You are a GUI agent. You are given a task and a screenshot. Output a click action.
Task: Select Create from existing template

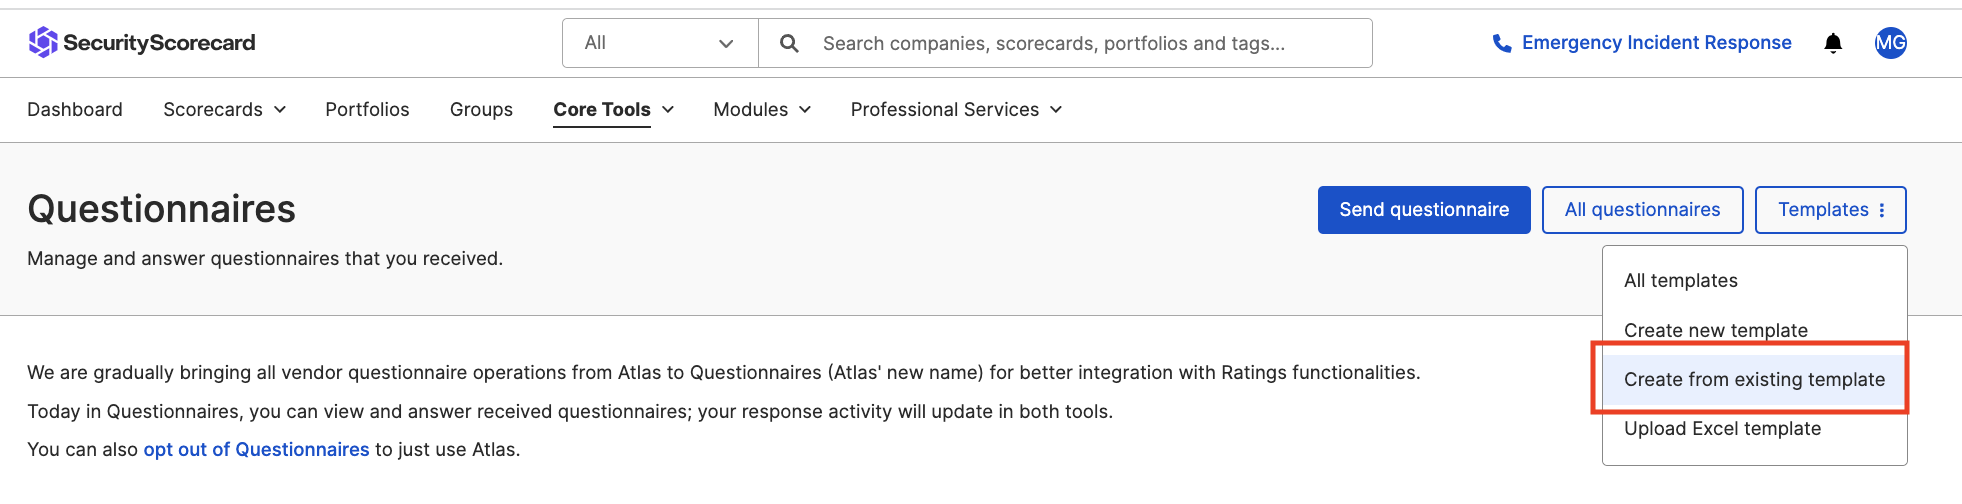1753,379
